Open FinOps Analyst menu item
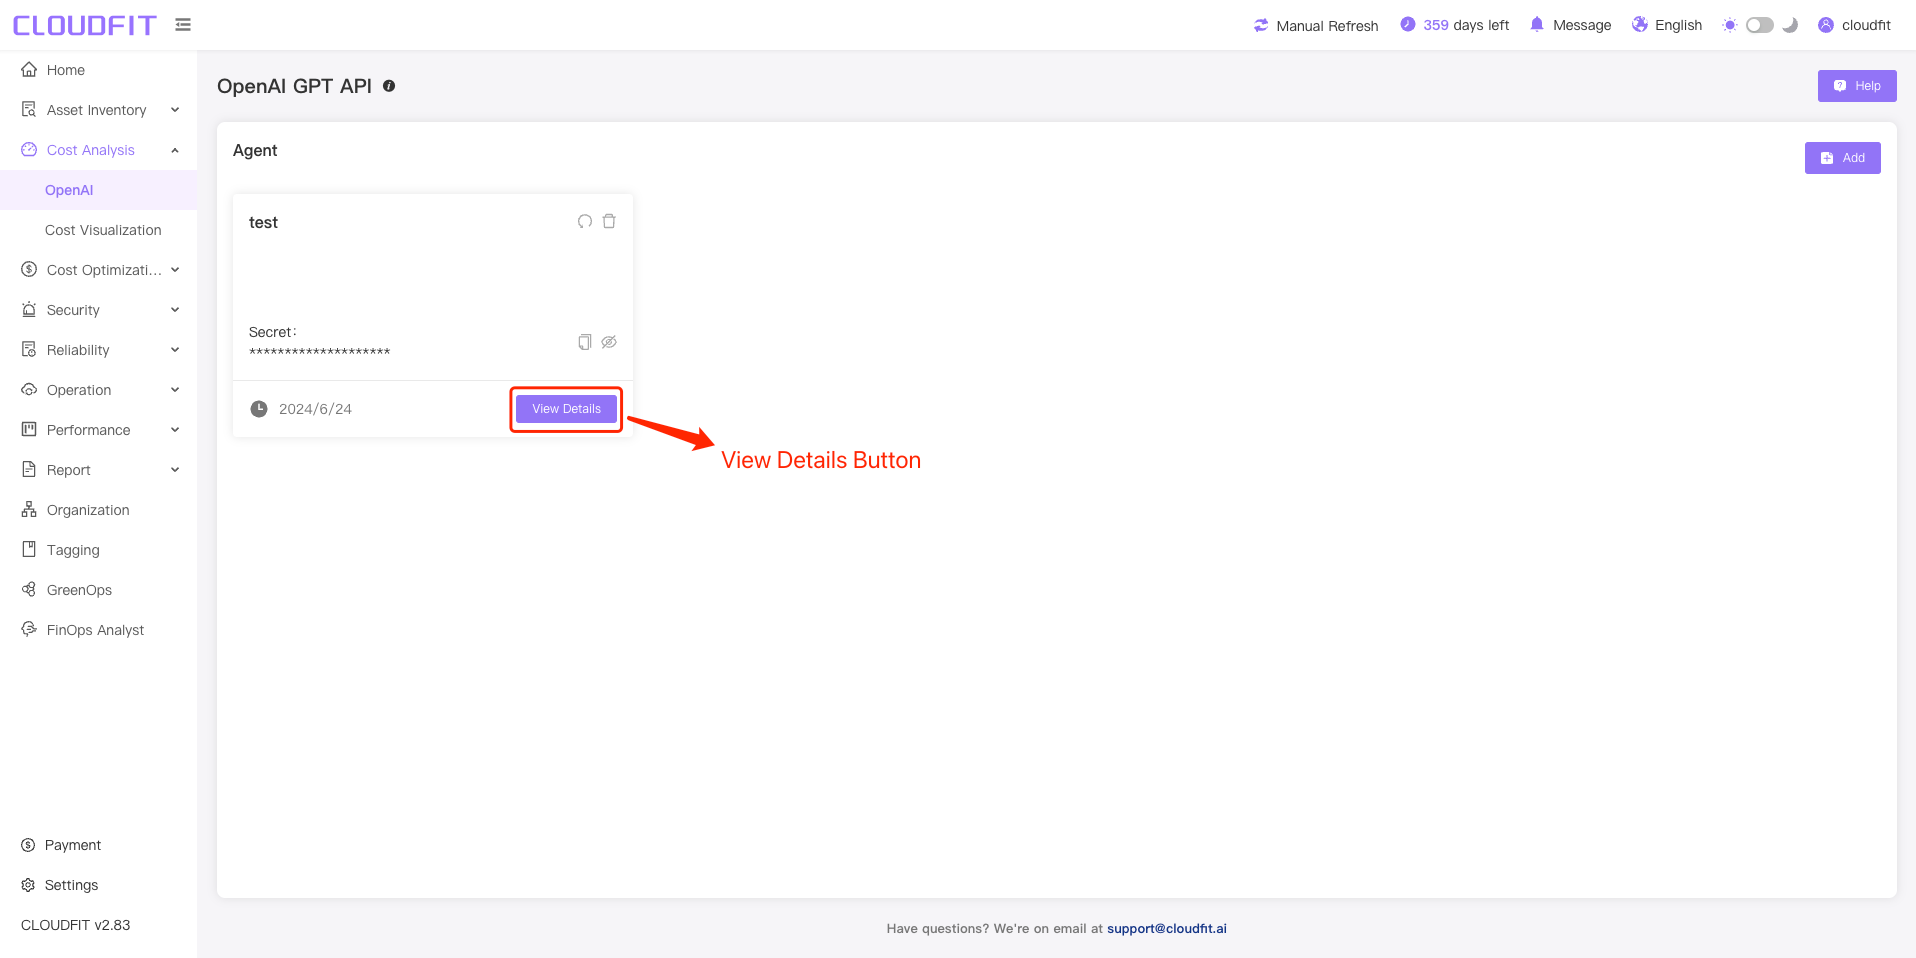 98,630
